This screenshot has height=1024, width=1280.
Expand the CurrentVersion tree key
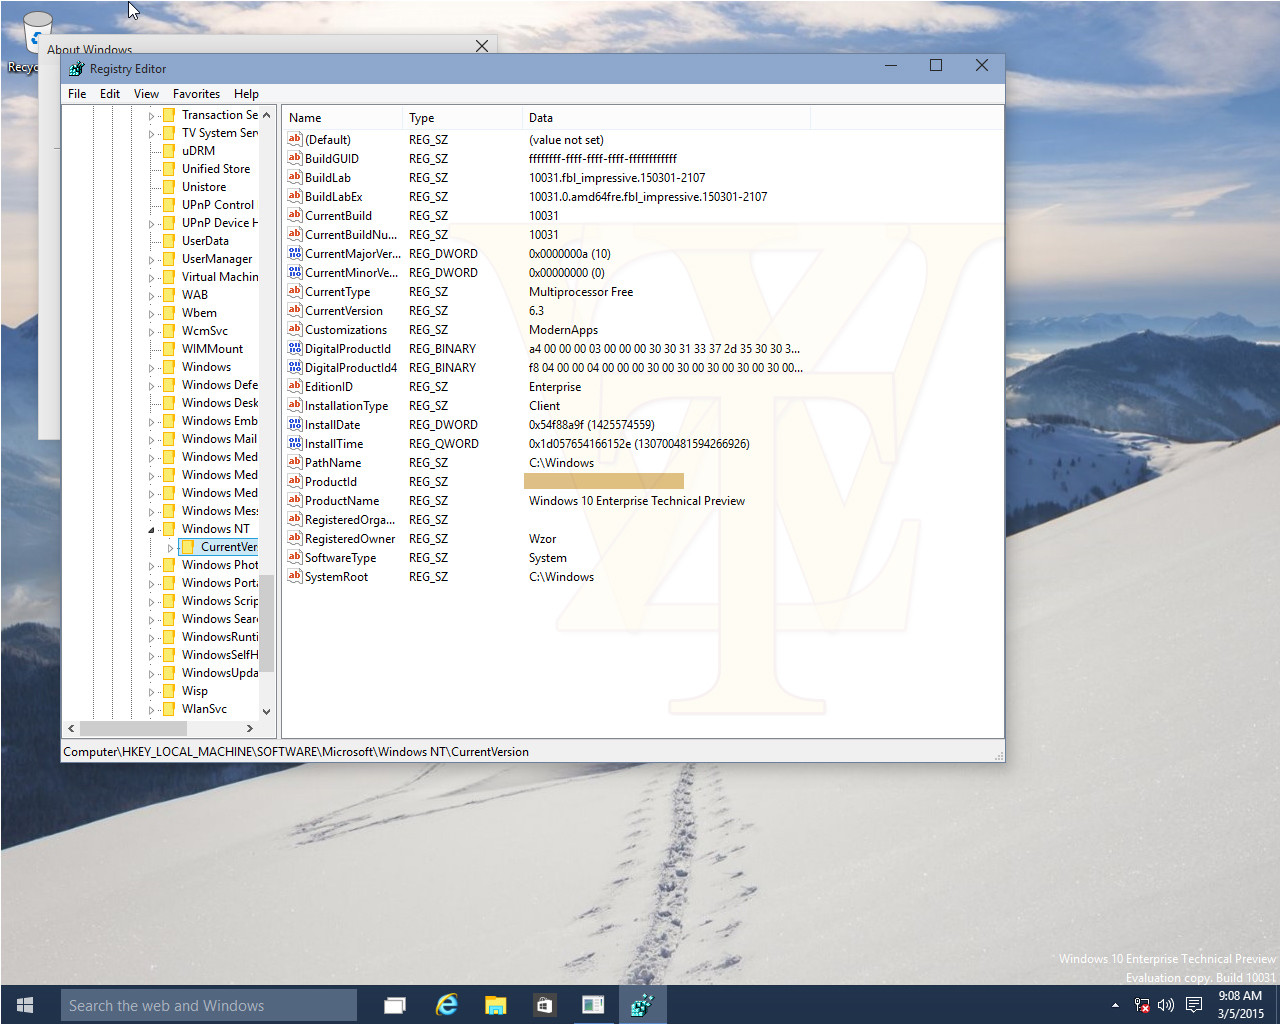click(x=170, y=548)
